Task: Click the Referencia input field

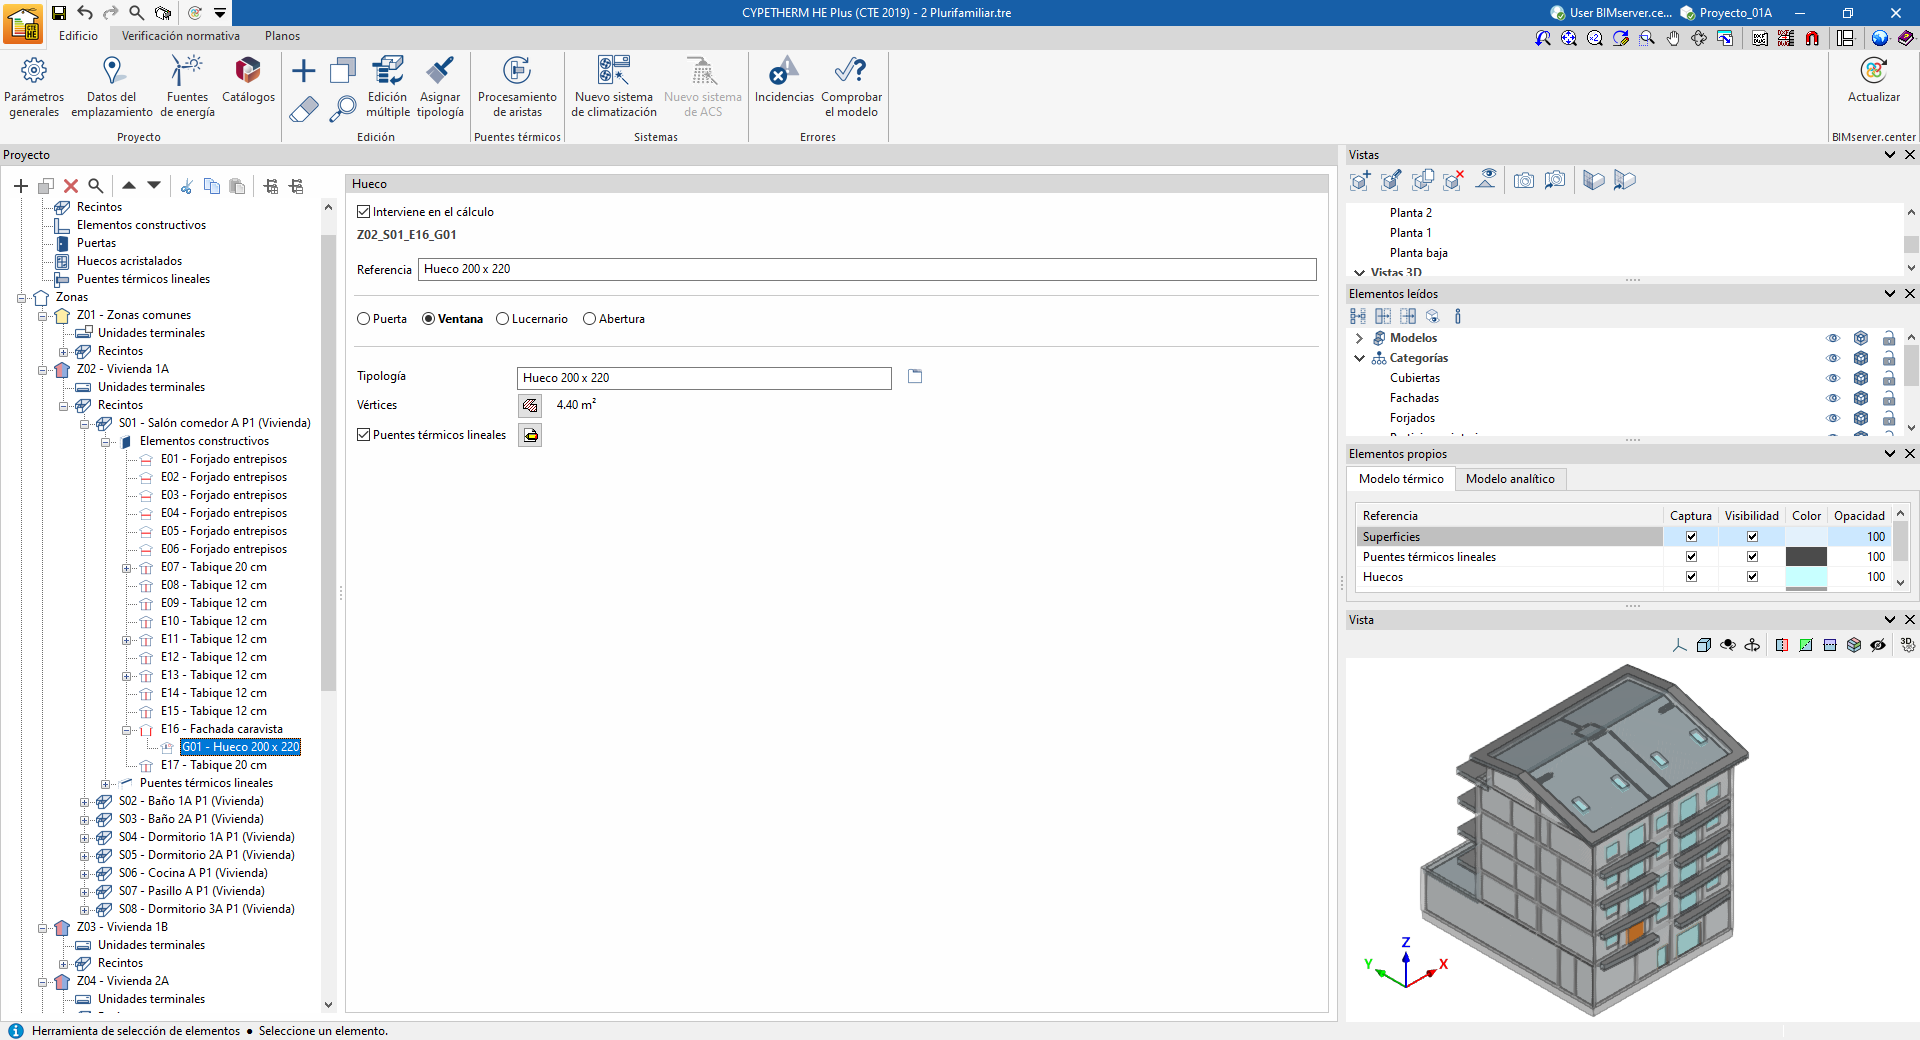Action: click(866, 269)
